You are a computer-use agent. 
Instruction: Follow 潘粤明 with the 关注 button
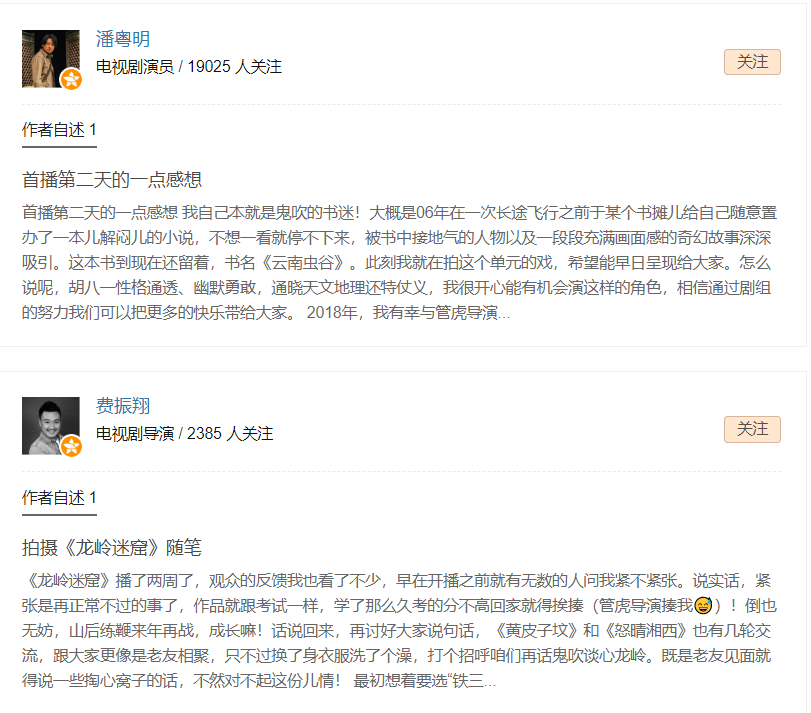point(752,62)
